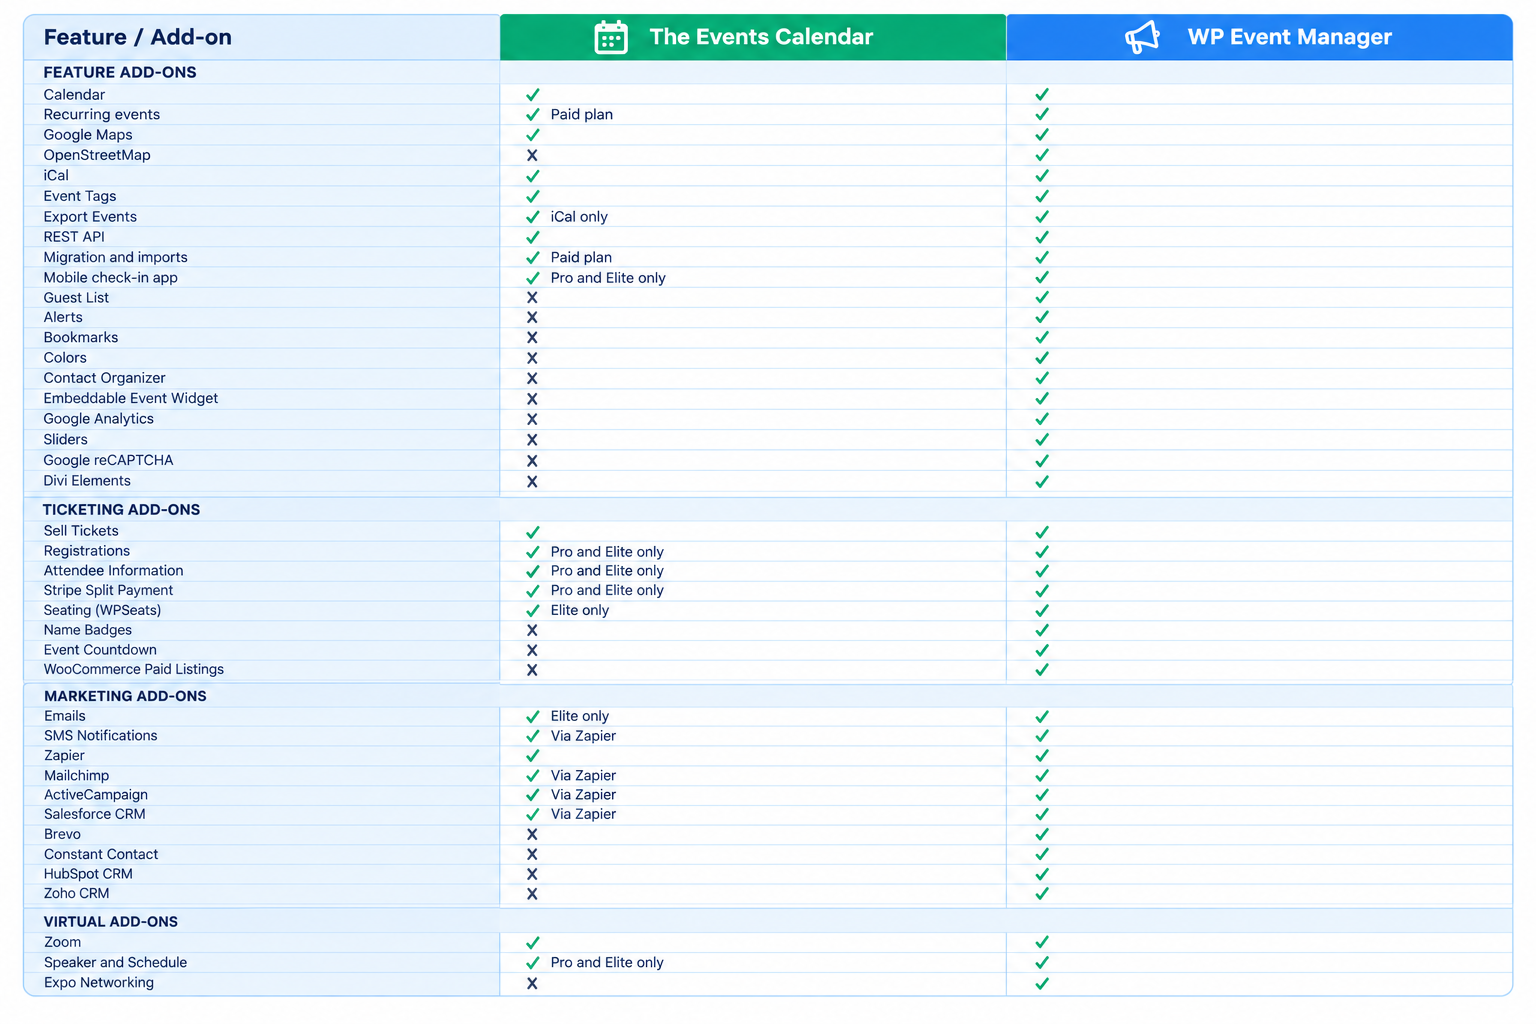1536x1024 pixels.
Task: Click 'Pro and Elite only' beside Mobile check-in app
Action: coord(608,278)
